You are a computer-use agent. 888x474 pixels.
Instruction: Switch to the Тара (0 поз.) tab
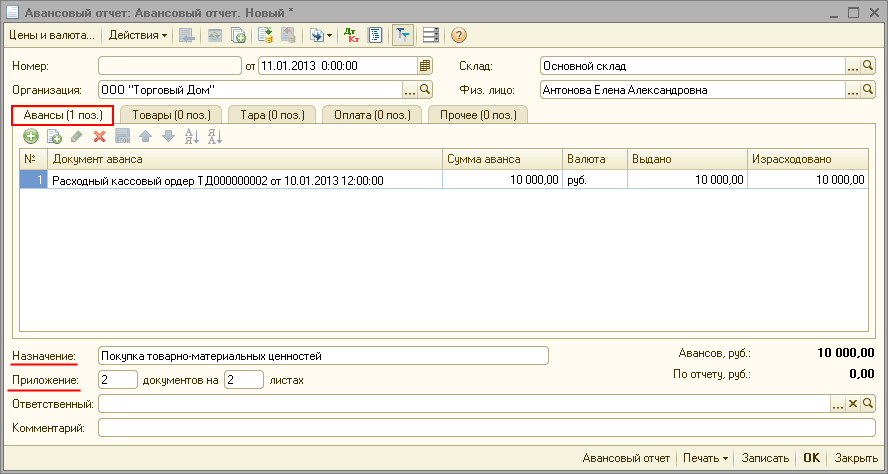[272, 115]
